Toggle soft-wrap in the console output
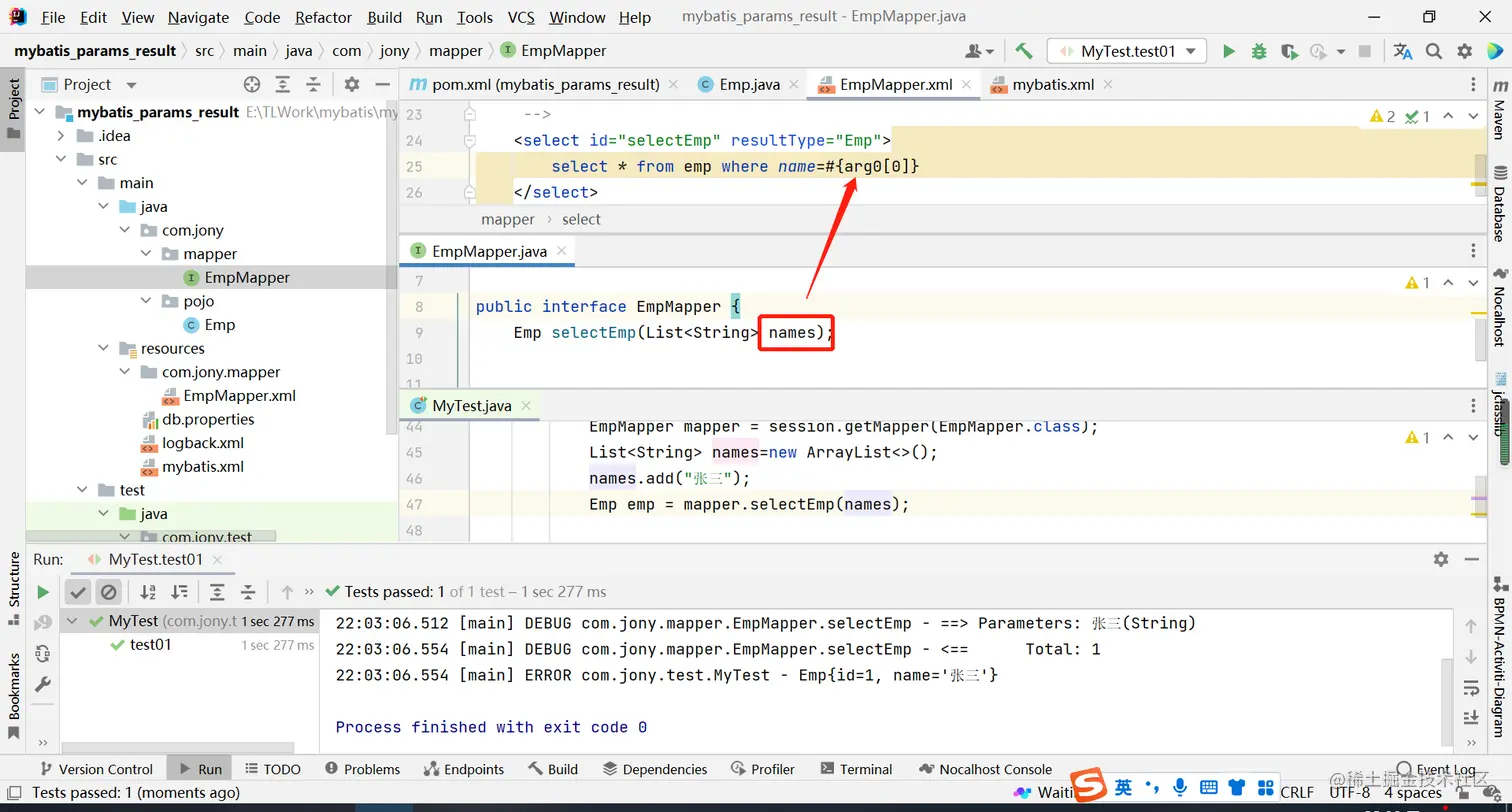1512x812 pixels. (x=1471, y=688)
